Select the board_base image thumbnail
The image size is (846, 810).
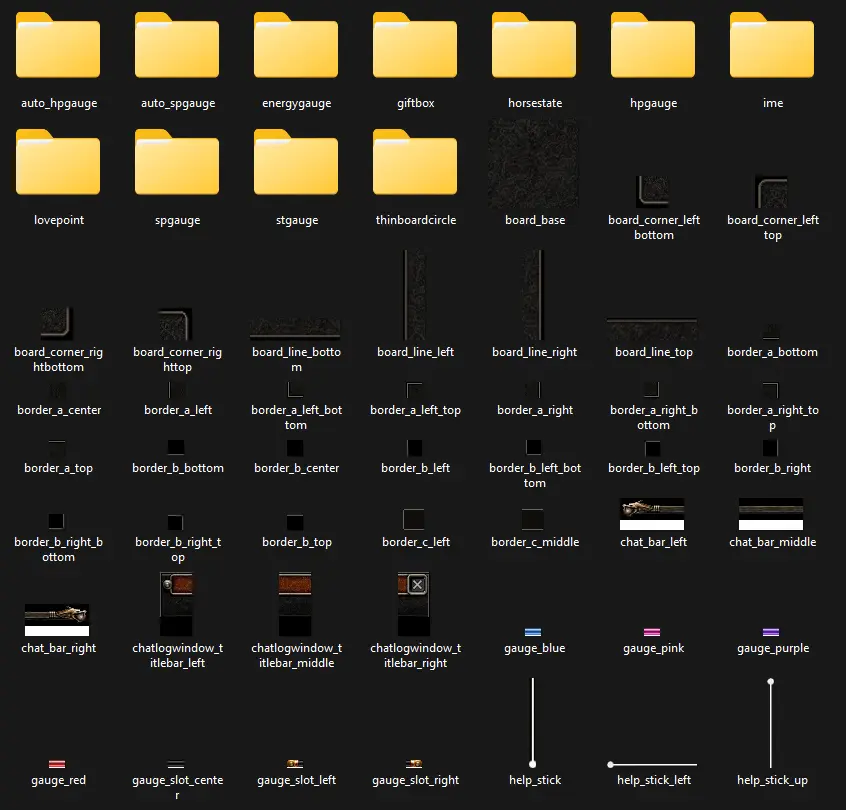point(534,162)
